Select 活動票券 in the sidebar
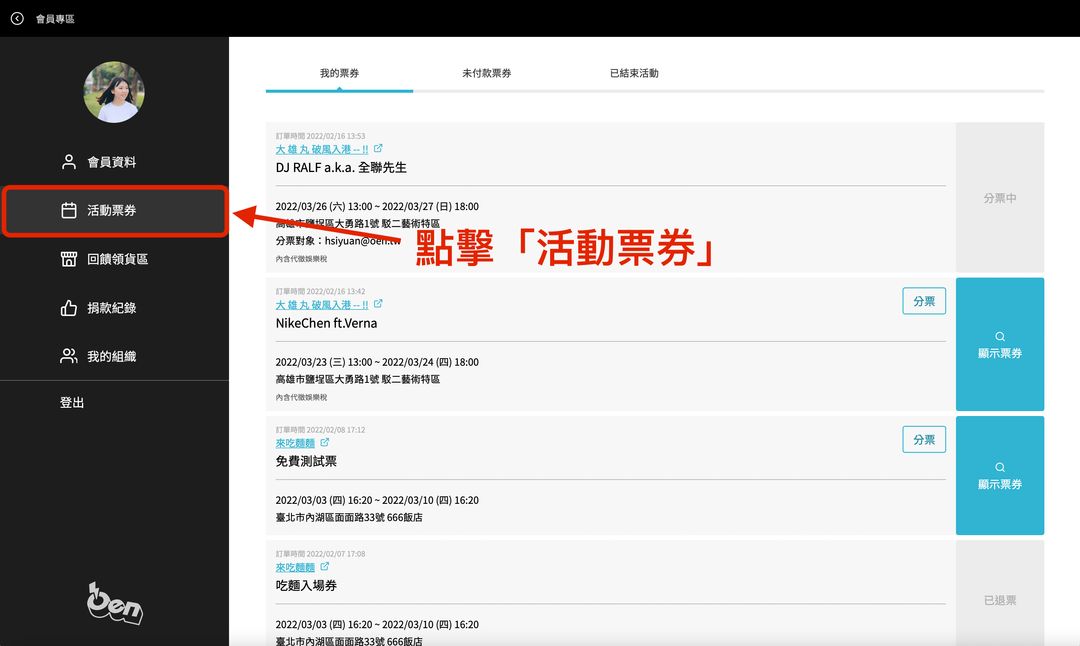The image size is (1080, 646). [111, 210]
